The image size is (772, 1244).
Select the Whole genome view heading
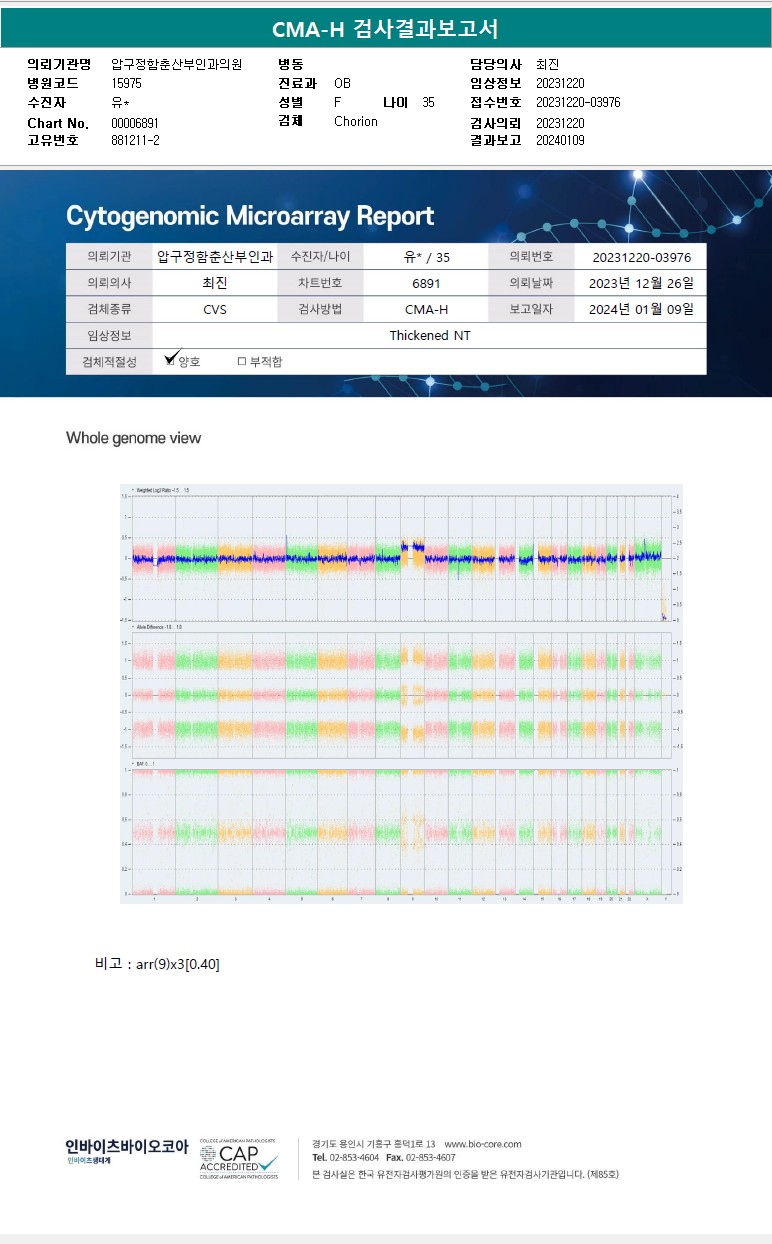(133, 438)
